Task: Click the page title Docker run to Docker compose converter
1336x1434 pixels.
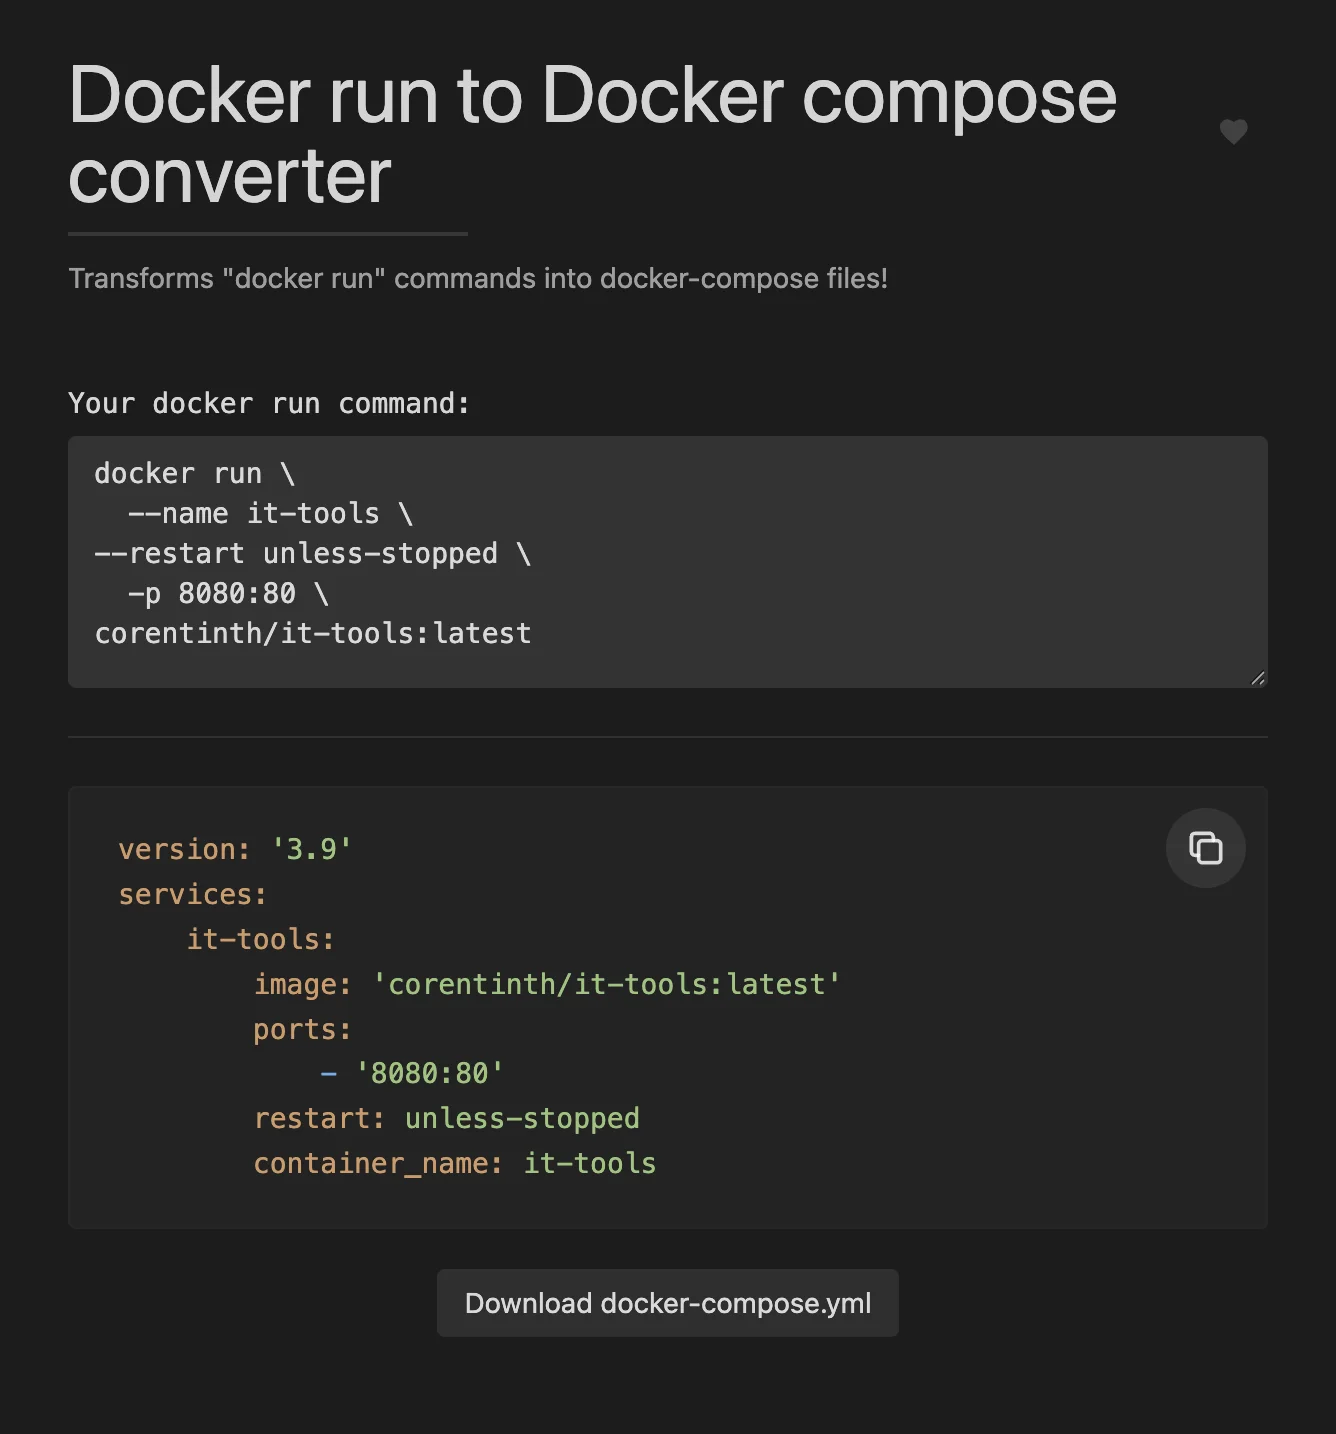Action: [592, 133]
